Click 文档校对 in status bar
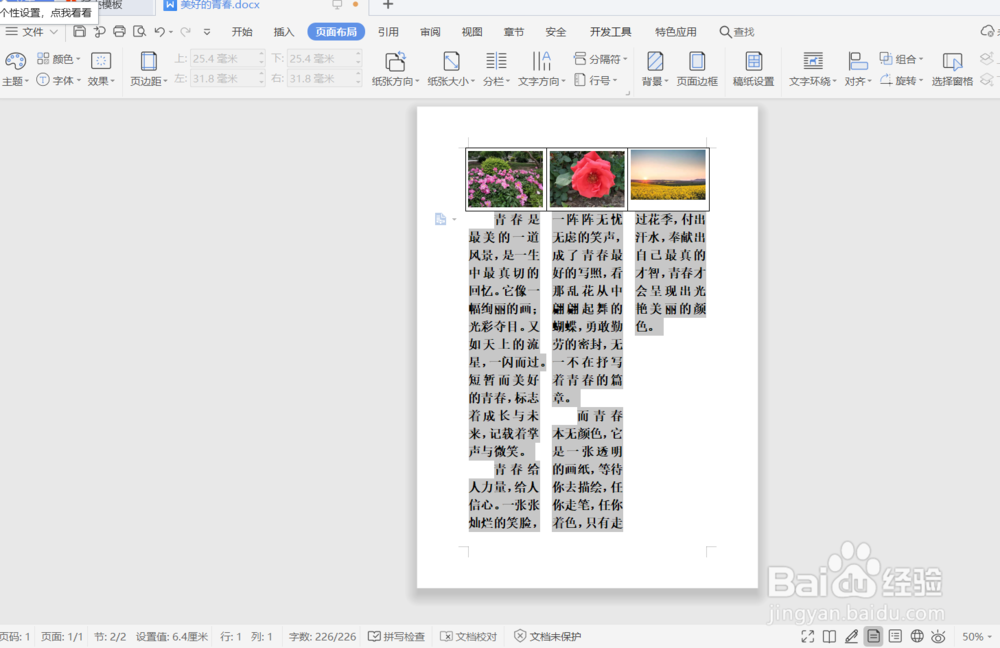 coord(468,636)
